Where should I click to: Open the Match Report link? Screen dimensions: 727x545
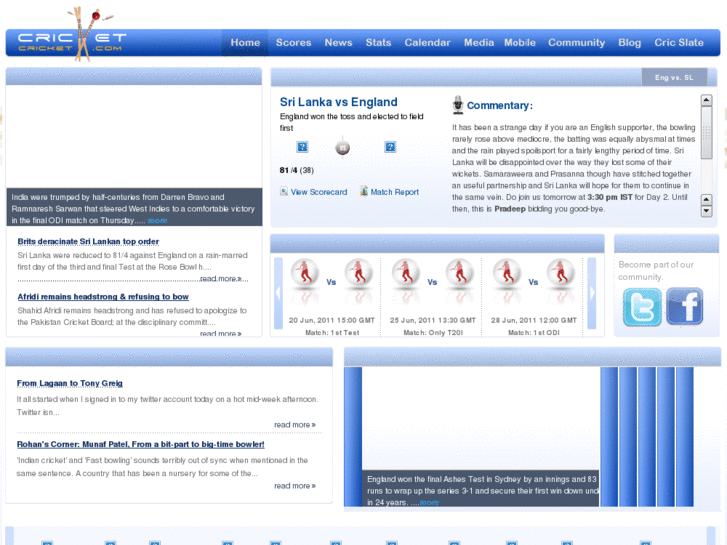click(x=395, y=192)
